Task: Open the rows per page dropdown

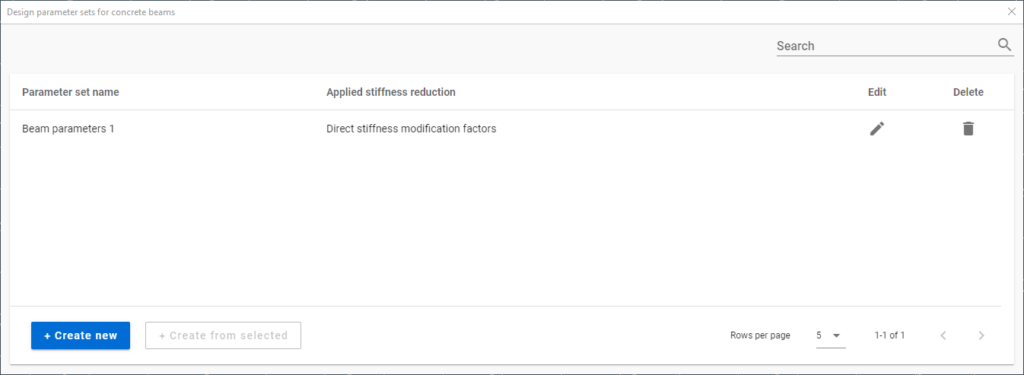Action: (x=831, y=336)
